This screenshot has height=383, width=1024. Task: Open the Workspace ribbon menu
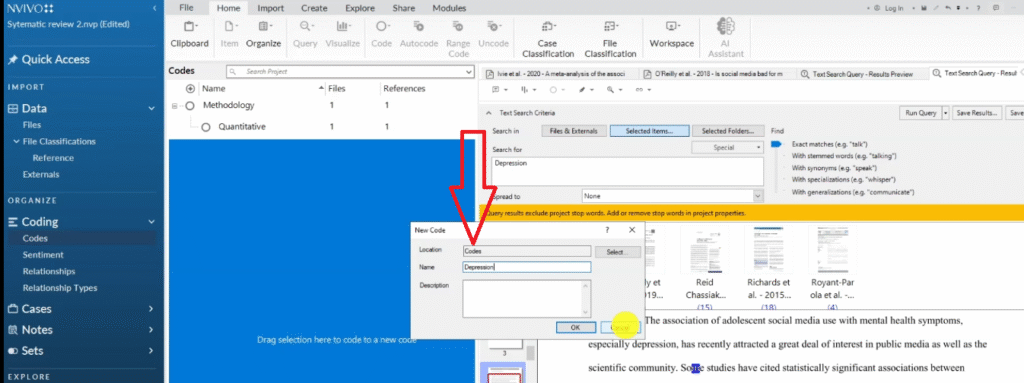[x=671, y=35]
